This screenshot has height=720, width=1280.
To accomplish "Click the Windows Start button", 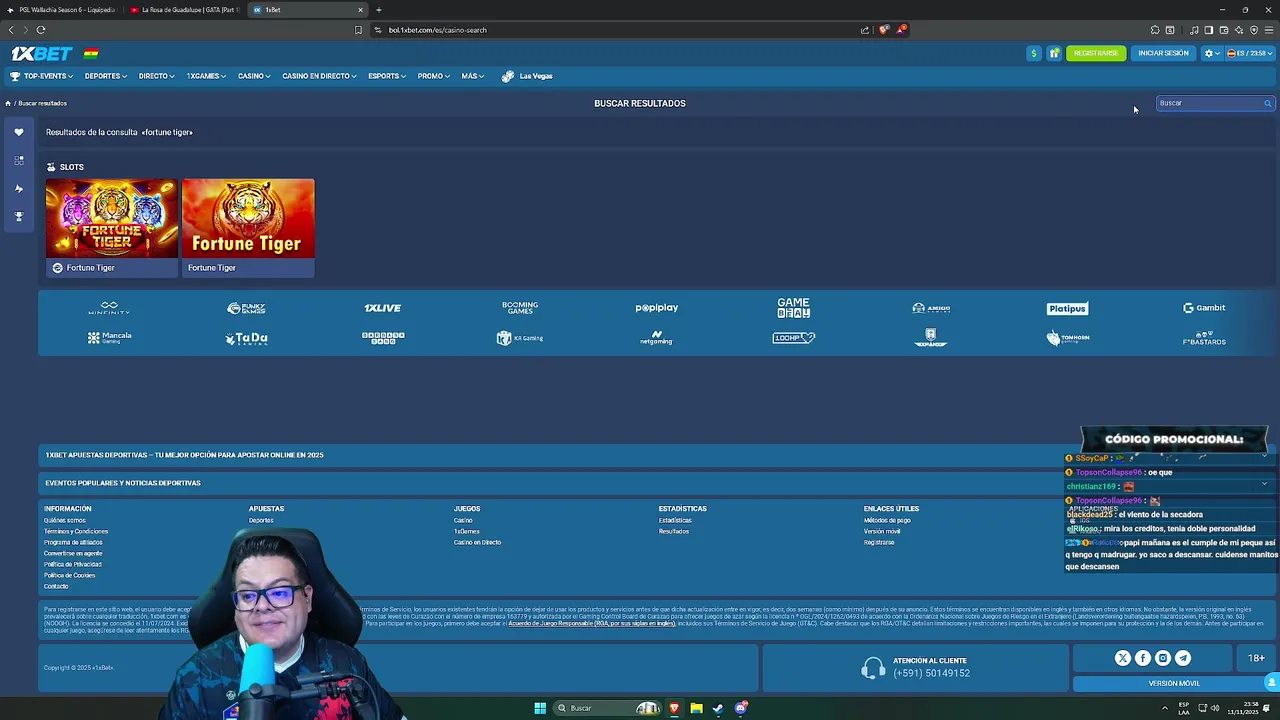I will click(x=540, y=708).
